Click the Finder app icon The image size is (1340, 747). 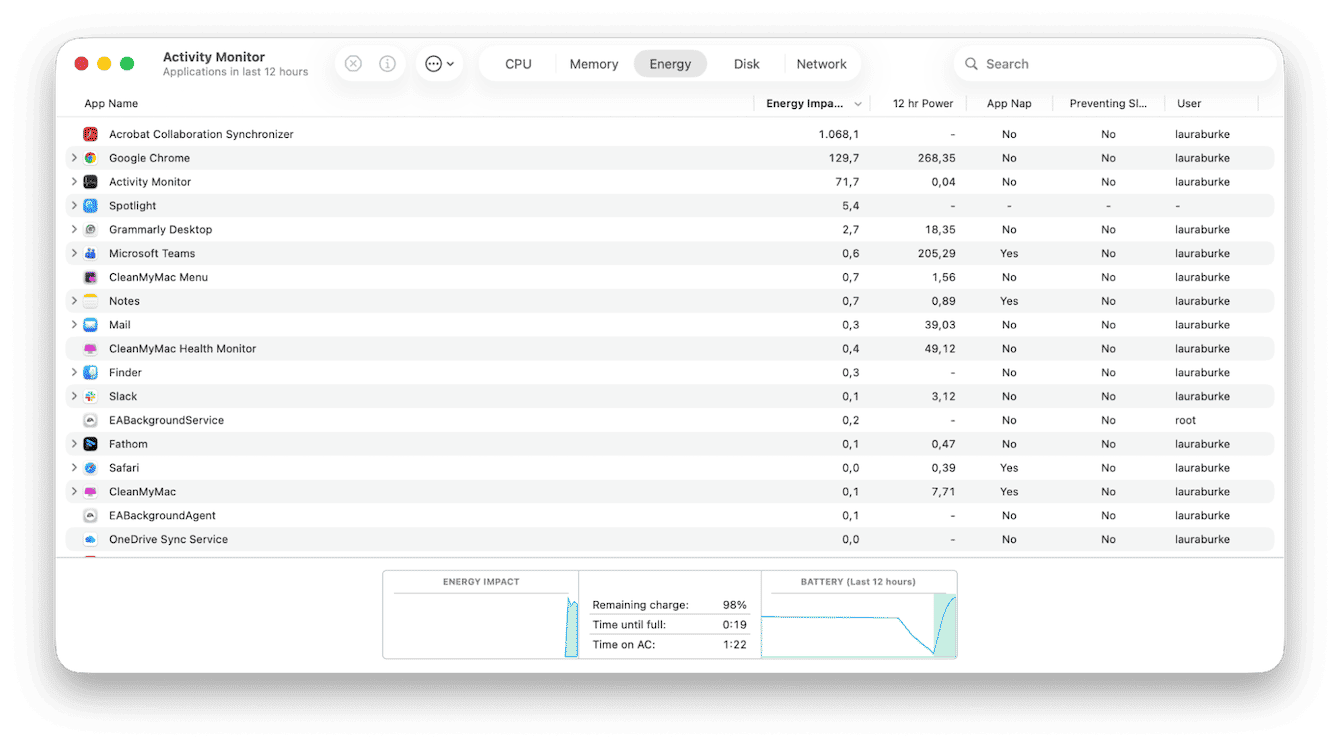click(90, 372)
